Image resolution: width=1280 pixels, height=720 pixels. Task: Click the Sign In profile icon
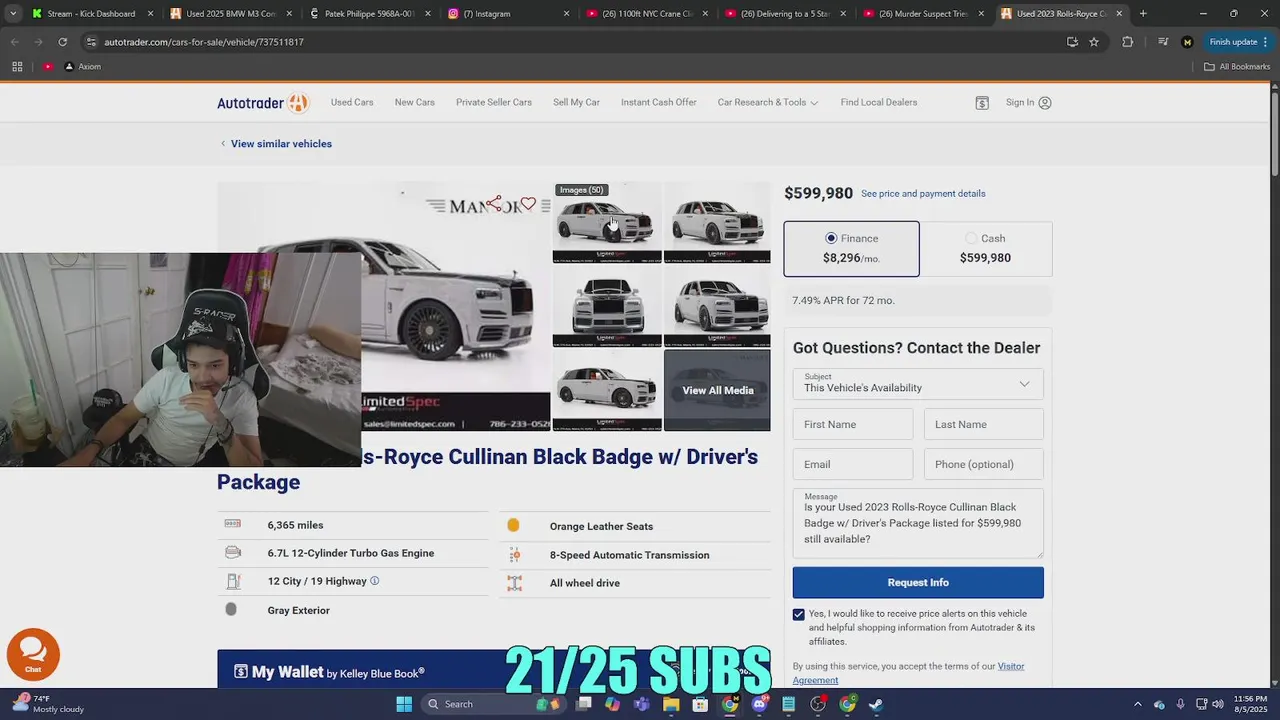click(1045, 102)
